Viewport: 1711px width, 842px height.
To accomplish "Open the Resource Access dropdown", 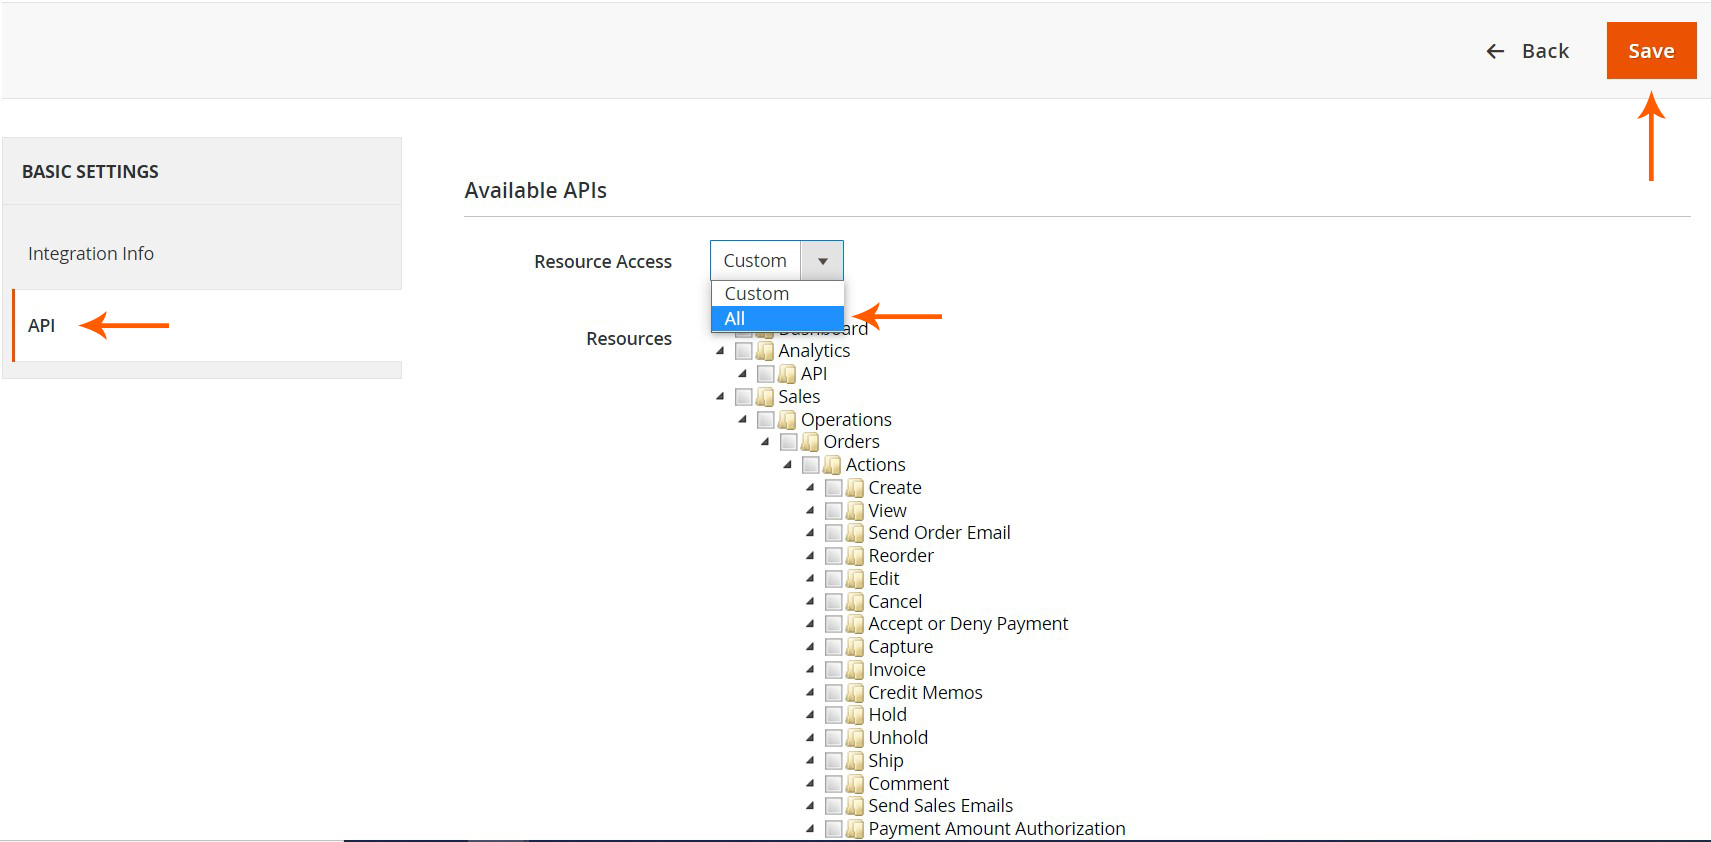I will tap(776, 261).
